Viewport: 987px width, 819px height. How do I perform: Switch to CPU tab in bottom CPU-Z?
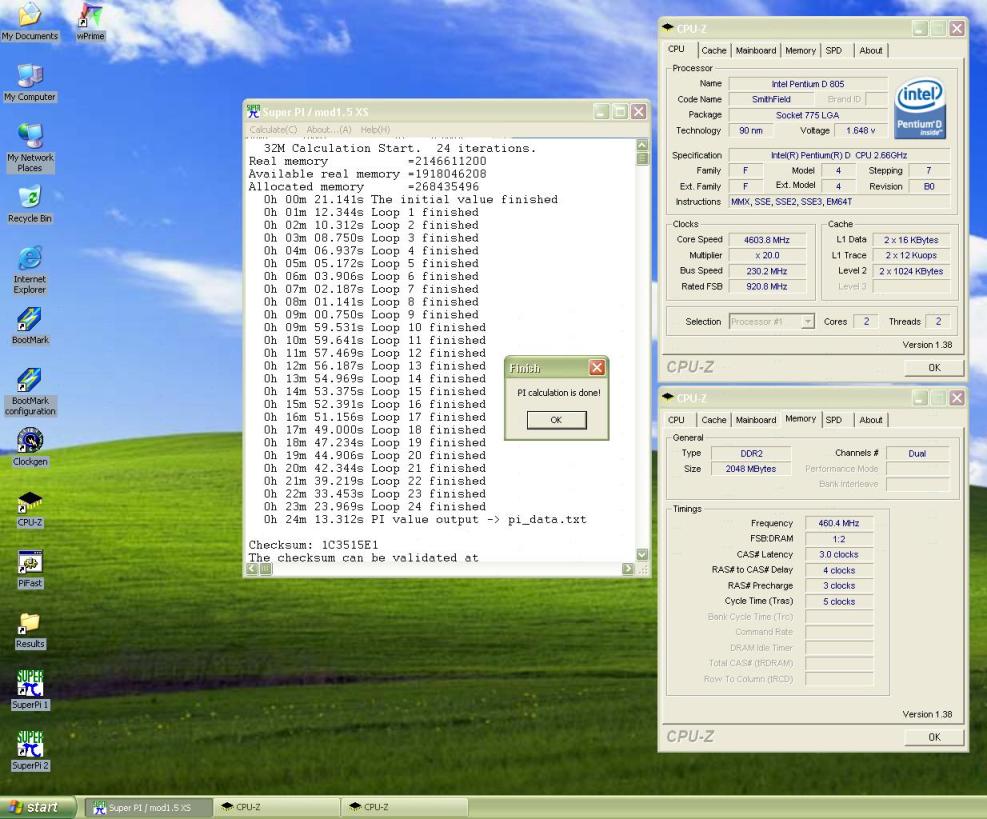pos(677,420)
